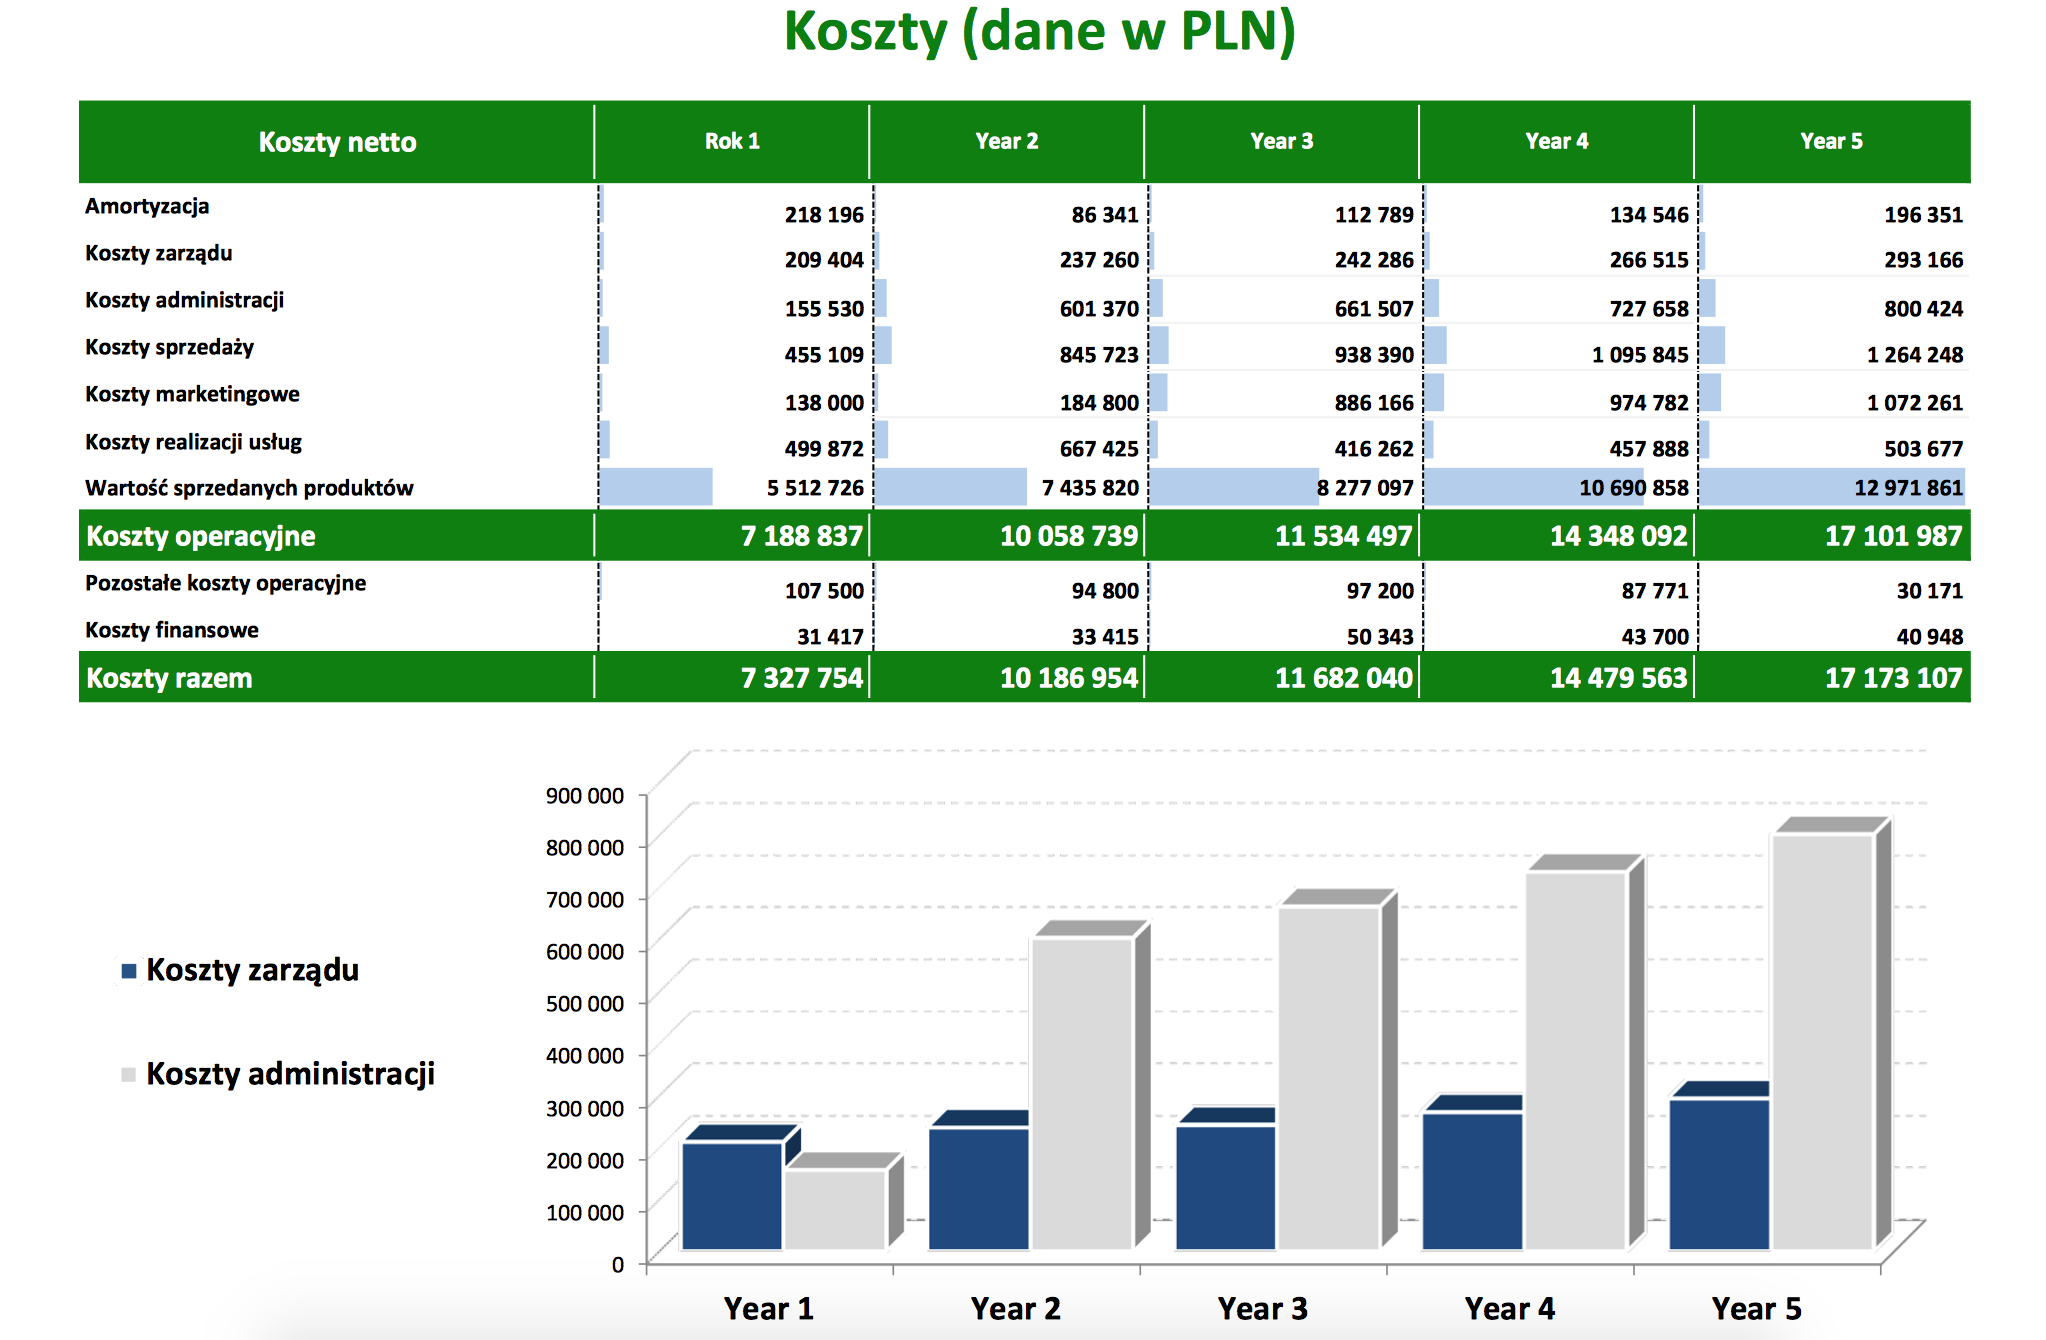This screenshot has height=1340, width=2046.
Task: Select the Rok 1 column header
Action: tap(732, 141)
